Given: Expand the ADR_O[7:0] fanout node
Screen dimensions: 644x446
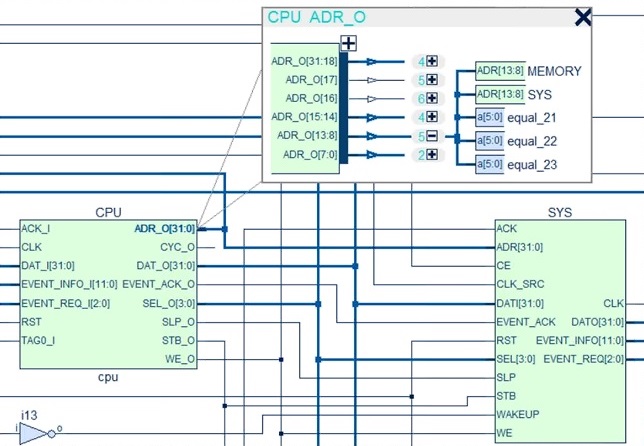Looking at the screenshot, I should [432, 155].
